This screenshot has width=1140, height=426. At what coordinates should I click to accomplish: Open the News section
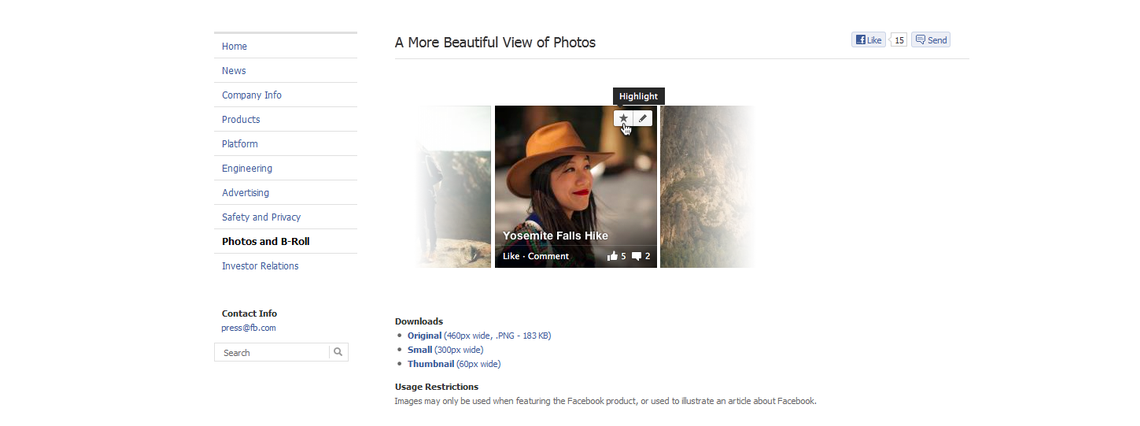(234, 71)
